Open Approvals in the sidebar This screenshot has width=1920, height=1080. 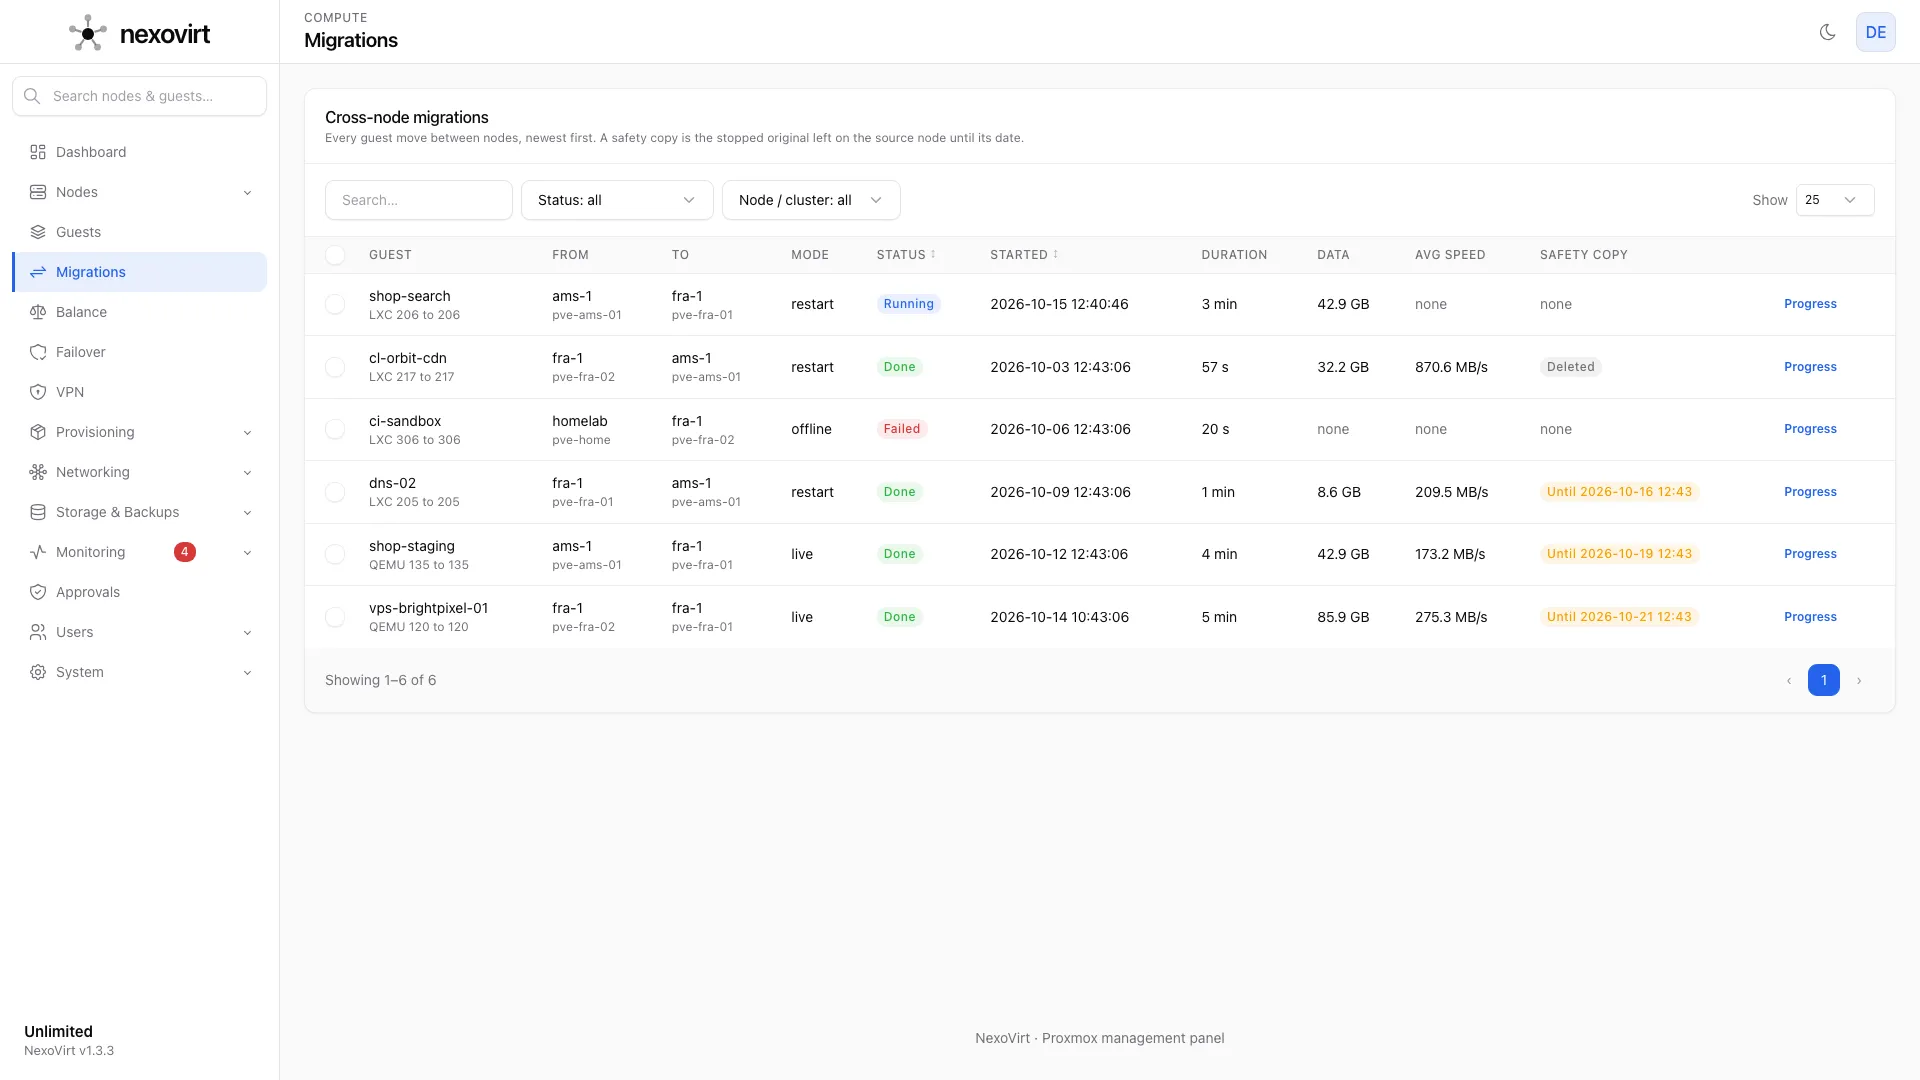coord(139,592)
